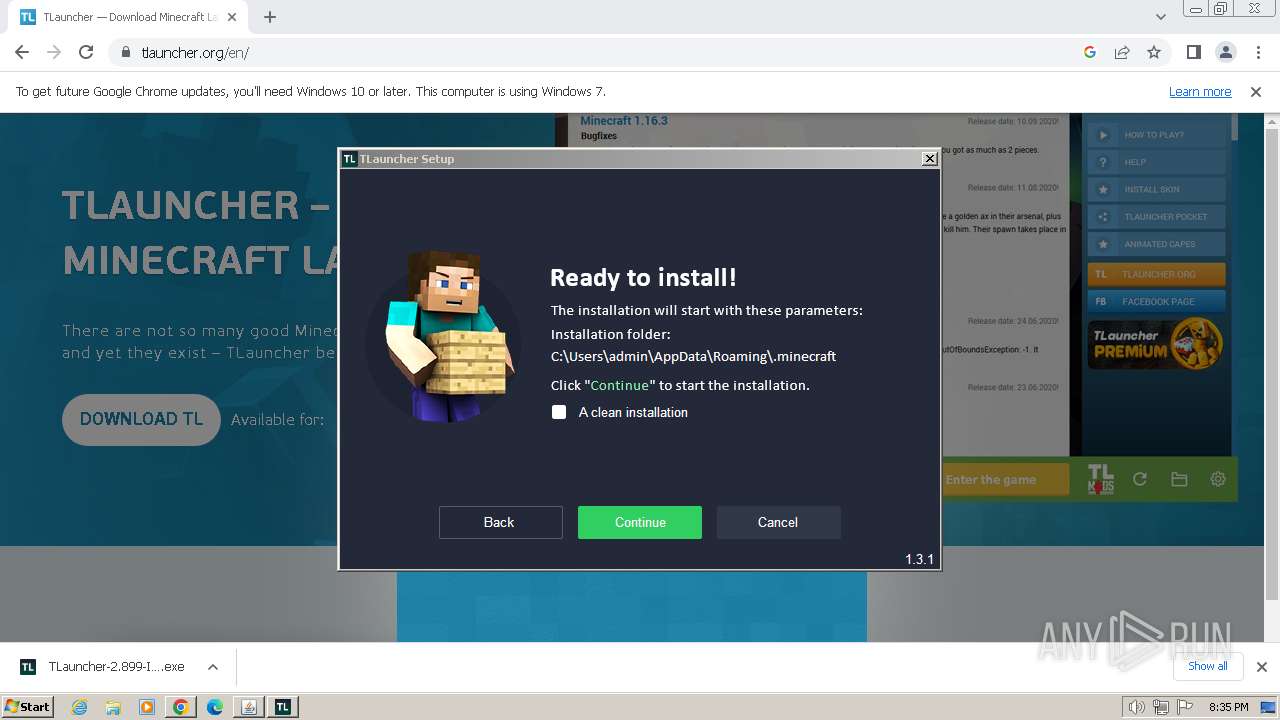The width and height of the screenshot is (1280, 720).
Task: Close the TLauncher Setup dialog
Action: [929, 158]
